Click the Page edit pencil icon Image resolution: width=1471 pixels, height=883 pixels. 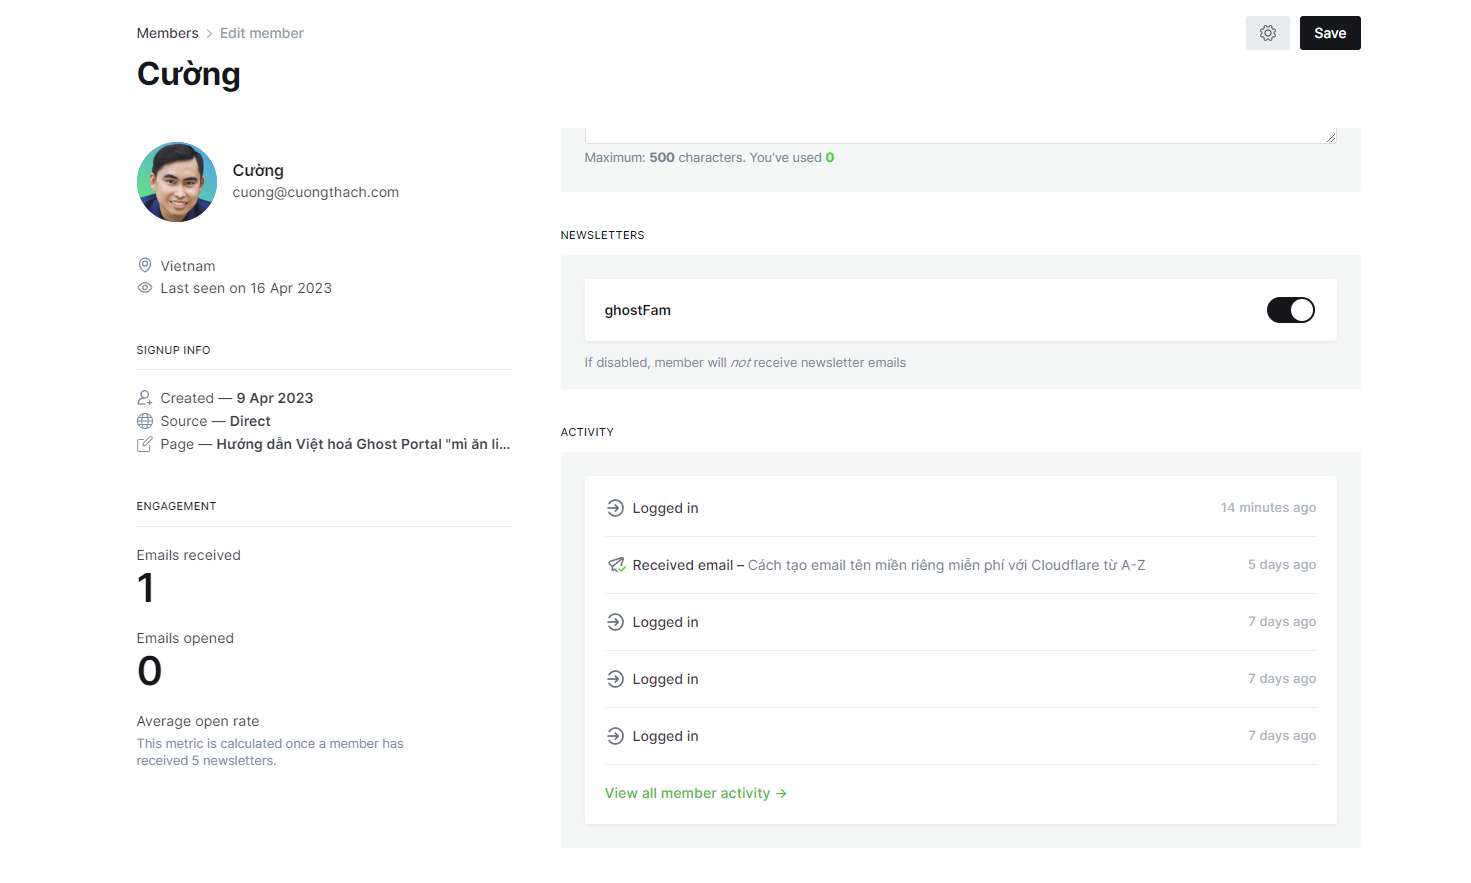point(145,444)
